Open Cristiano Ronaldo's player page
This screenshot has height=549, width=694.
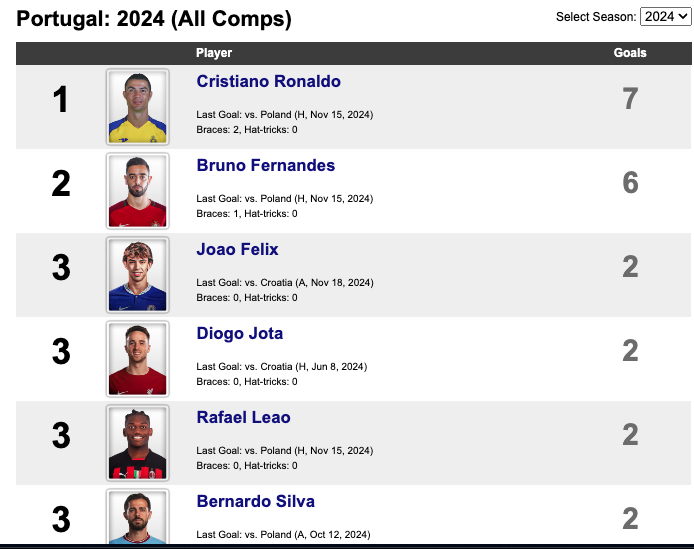(x=268, y=81)
